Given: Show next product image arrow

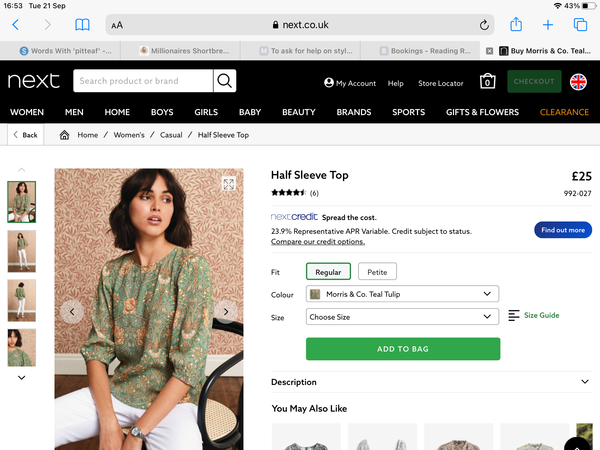Looking at the screenshot, I should (x=226, y=312).
